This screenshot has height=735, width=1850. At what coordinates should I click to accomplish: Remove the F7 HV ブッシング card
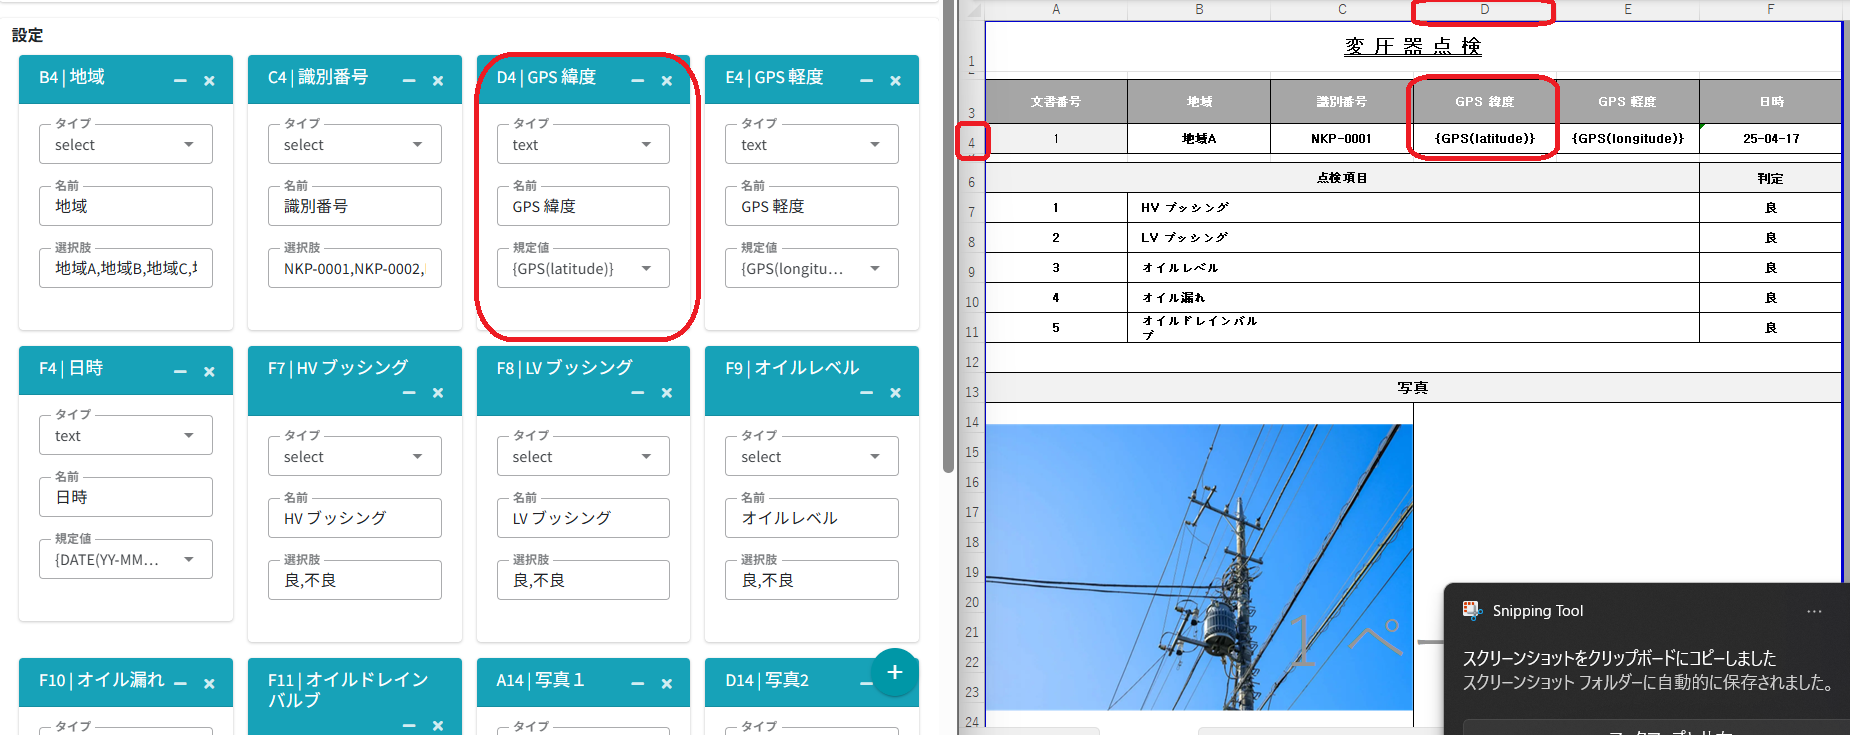(438, 393)
